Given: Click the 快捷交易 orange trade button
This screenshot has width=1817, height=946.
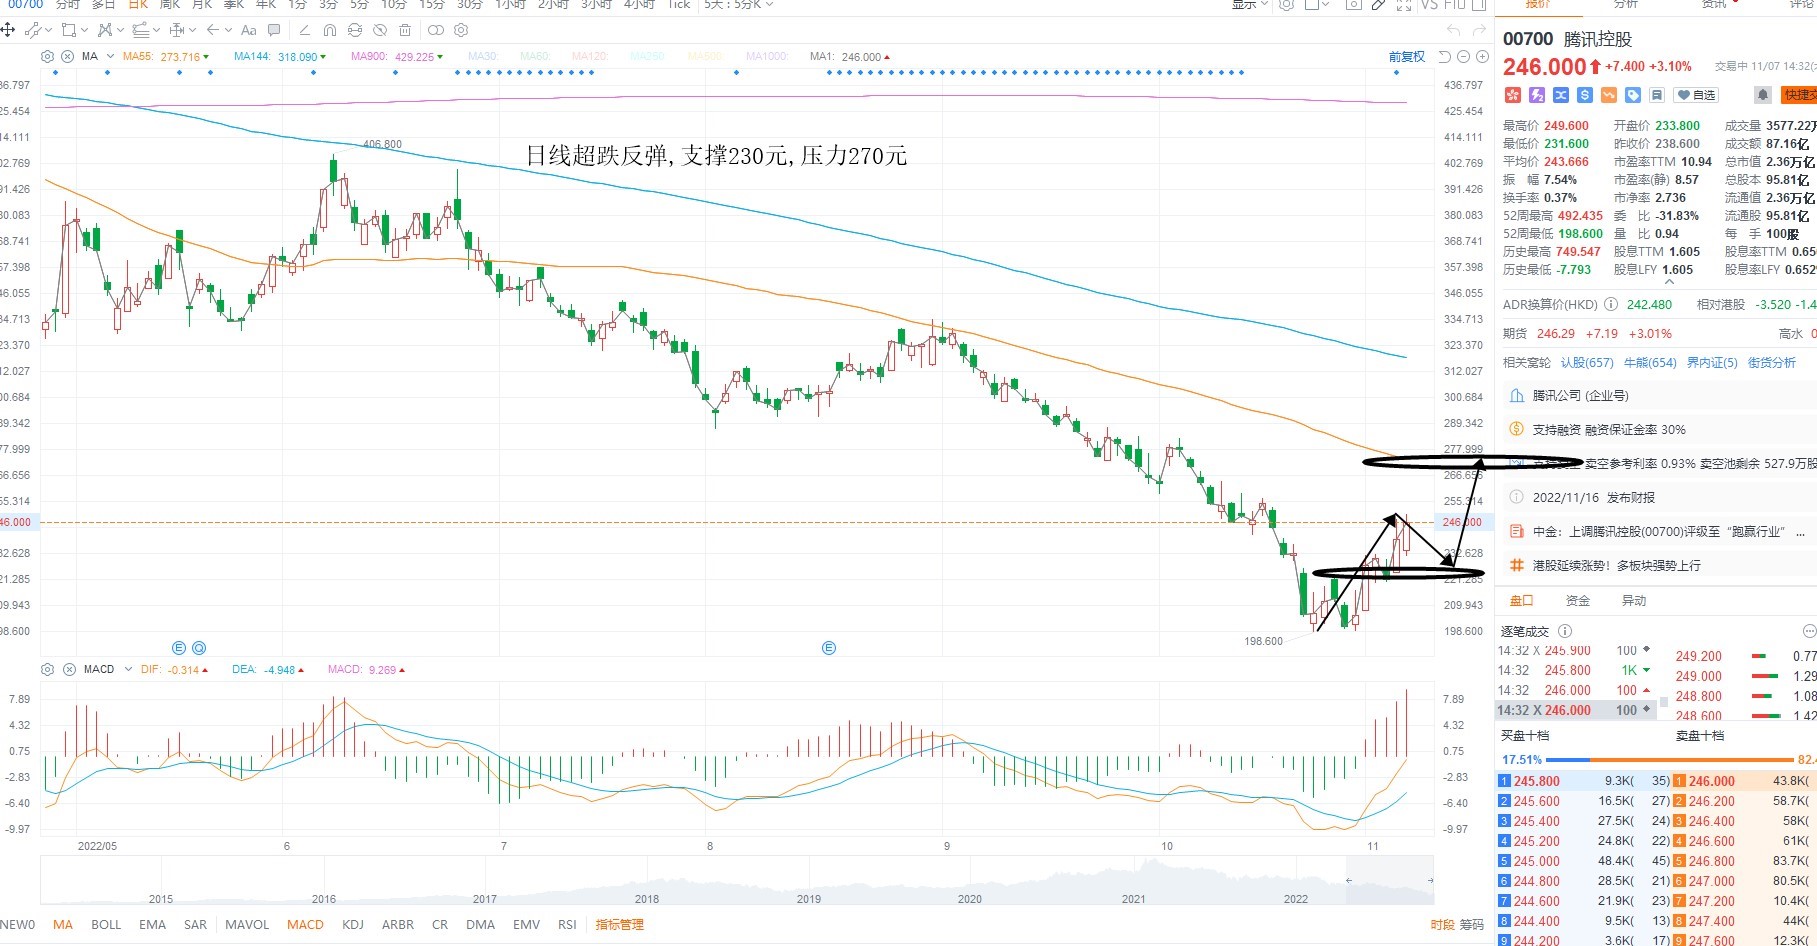Looking at the screenshot, I should [x=1798, y=95].
